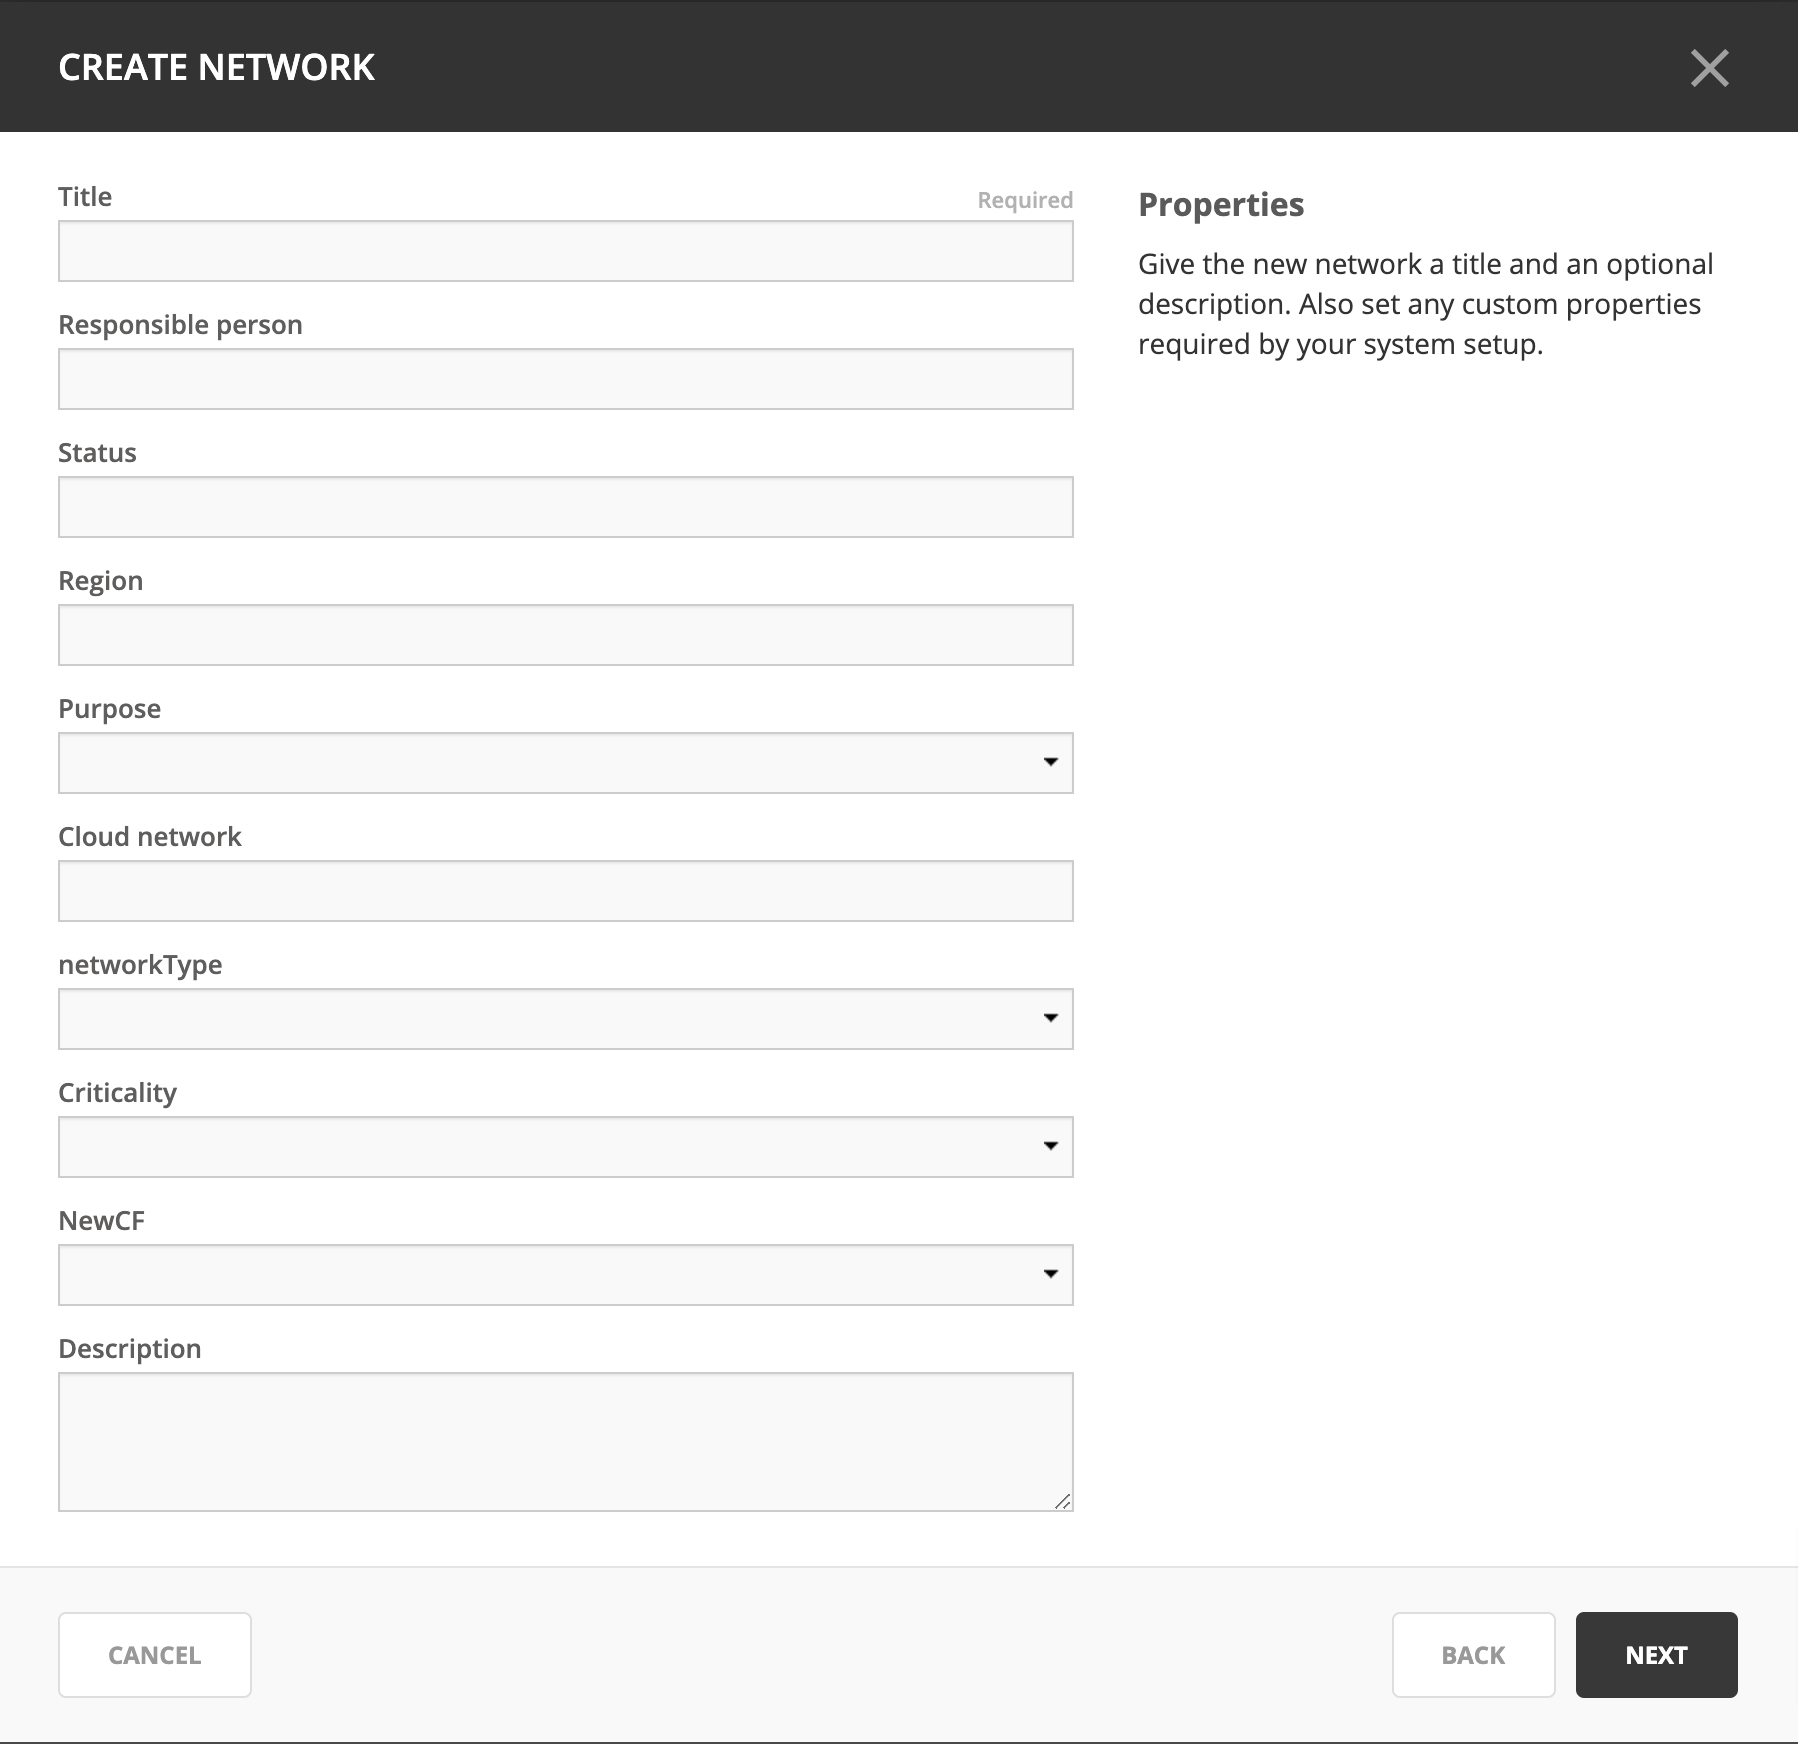Screen dimensions: 1798x1744
Task: Click the NewCF dropdown arrow icon
Action: coord(1050,1274)
